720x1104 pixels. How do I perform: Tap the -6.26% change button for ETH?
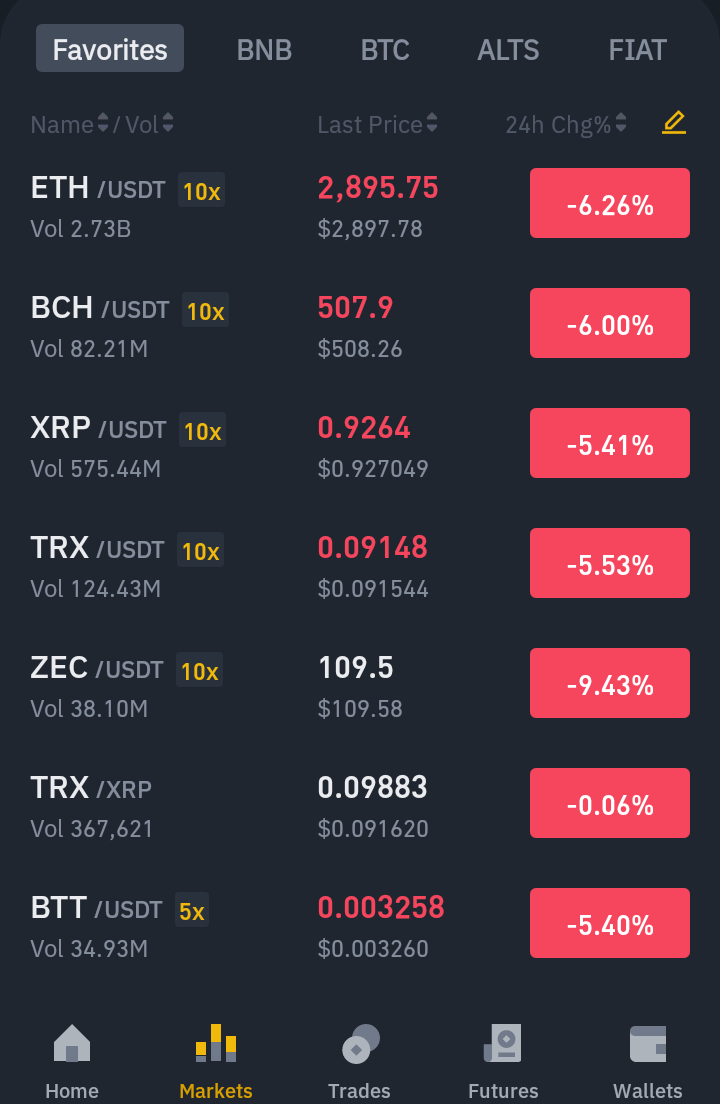point(610,203)
